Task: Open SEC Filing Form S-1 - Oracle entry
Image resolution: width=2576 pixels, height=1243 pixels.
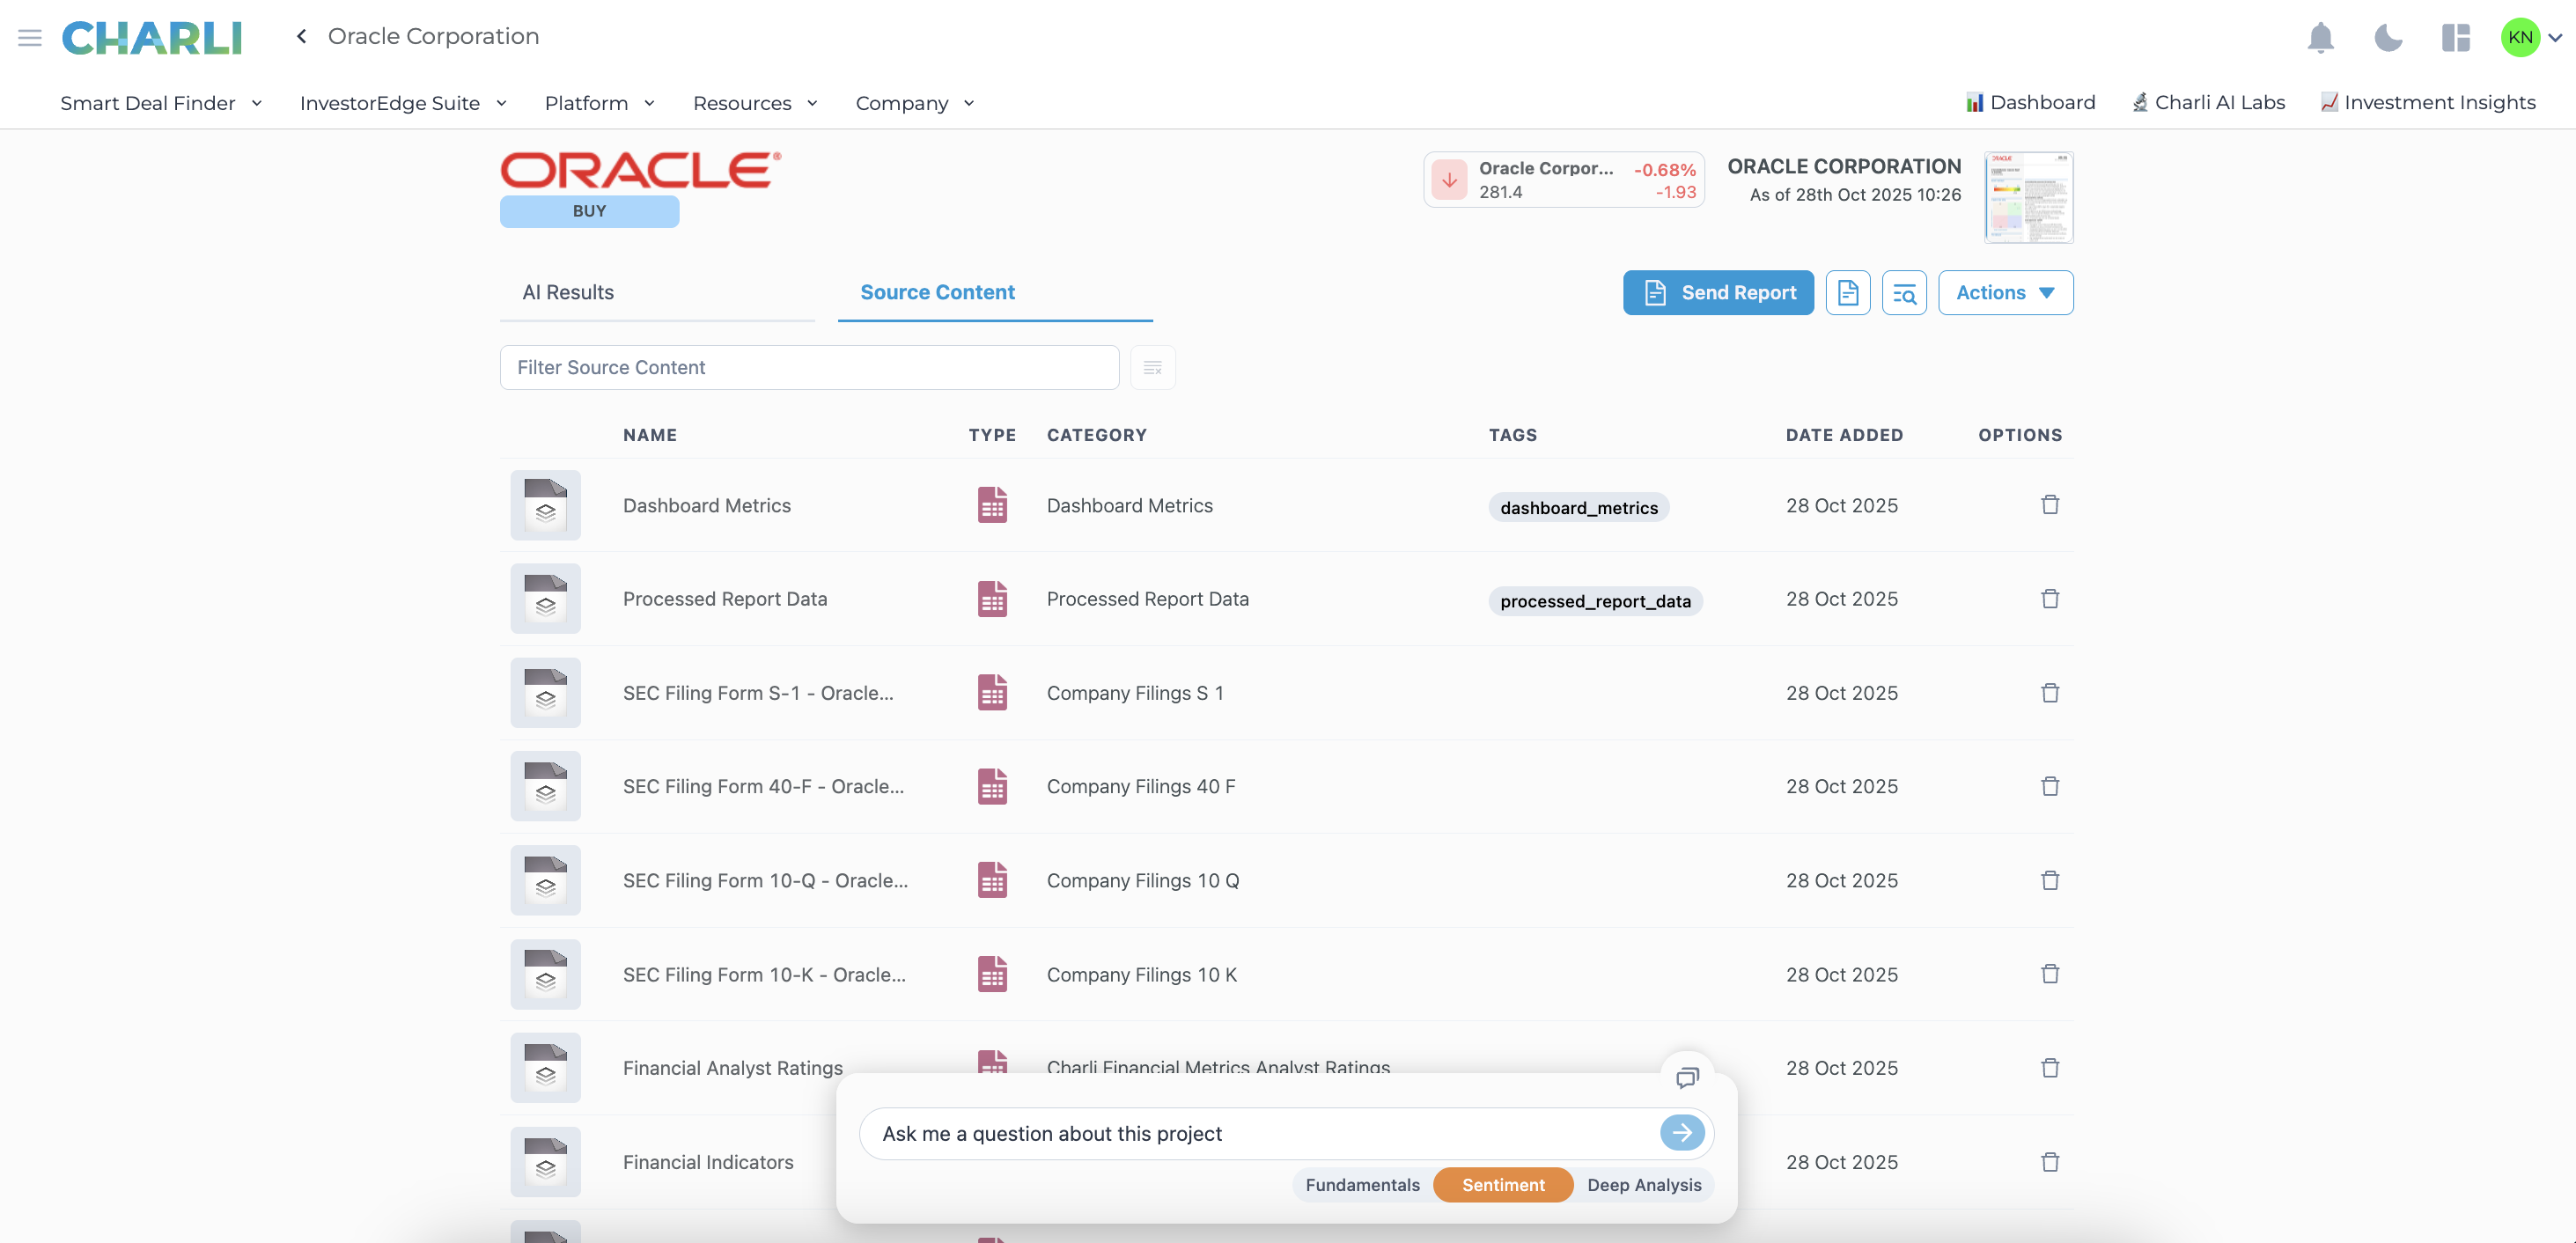Action: pos(758,692)
